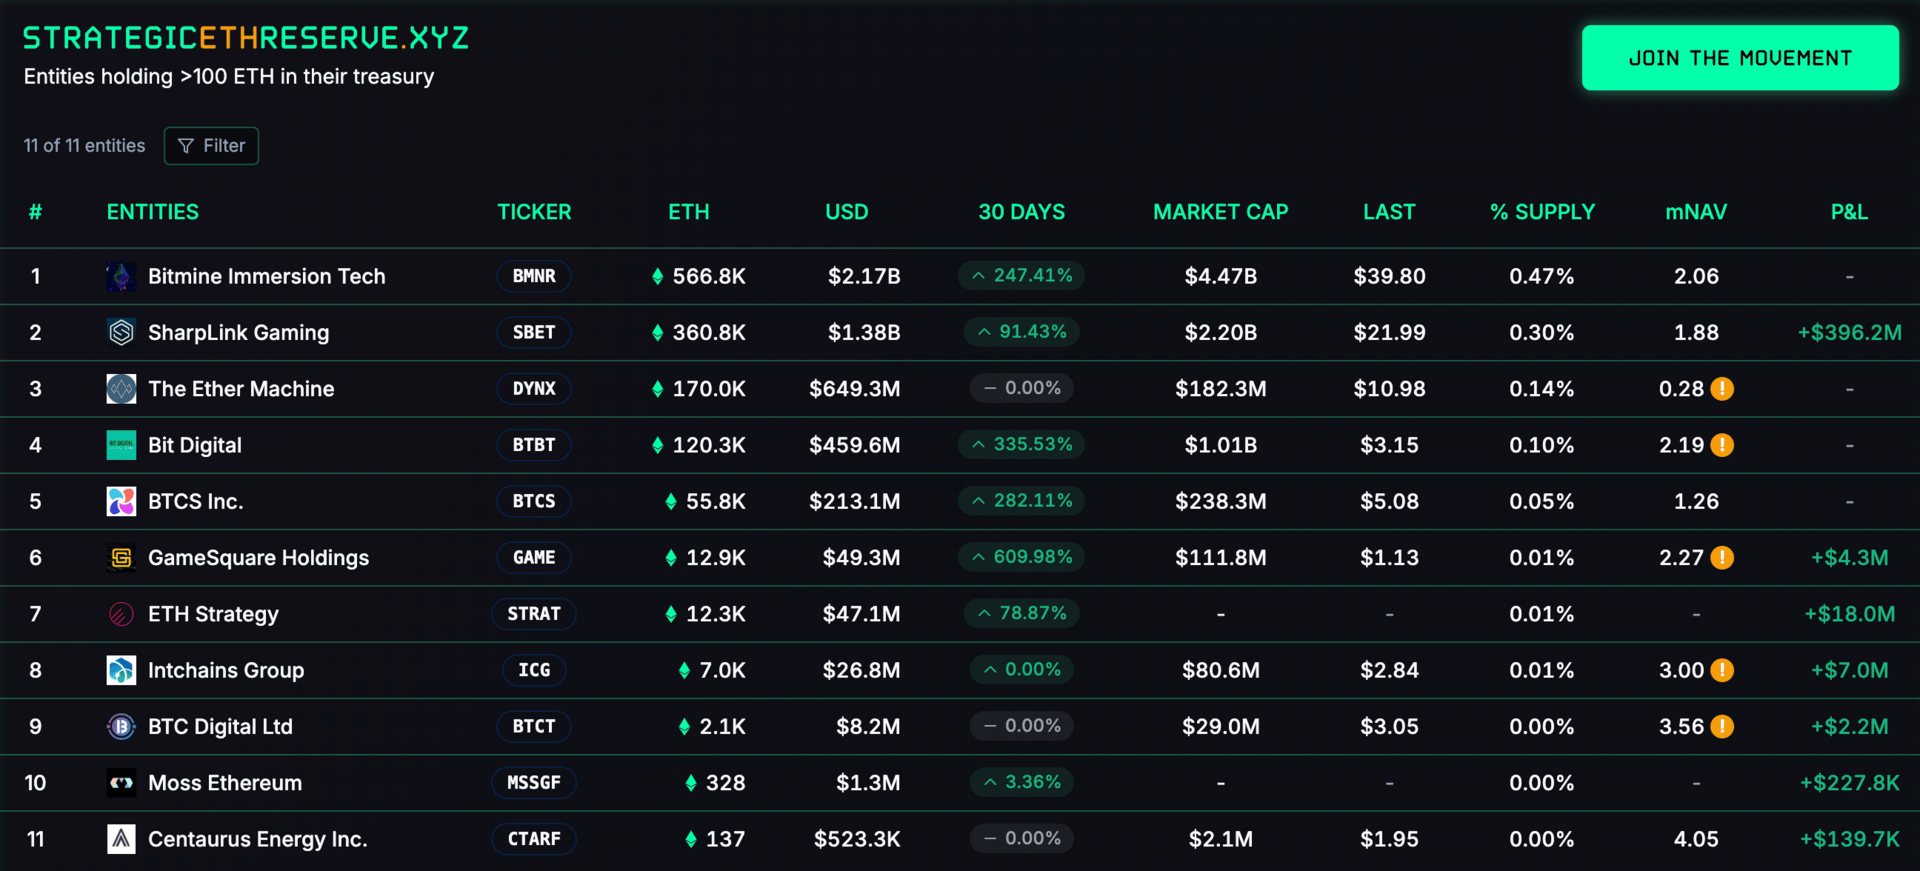Click the warning icon beside mNAV 3.56
Viewport: 1920px width, 871px height.
tap(1722, 727)
